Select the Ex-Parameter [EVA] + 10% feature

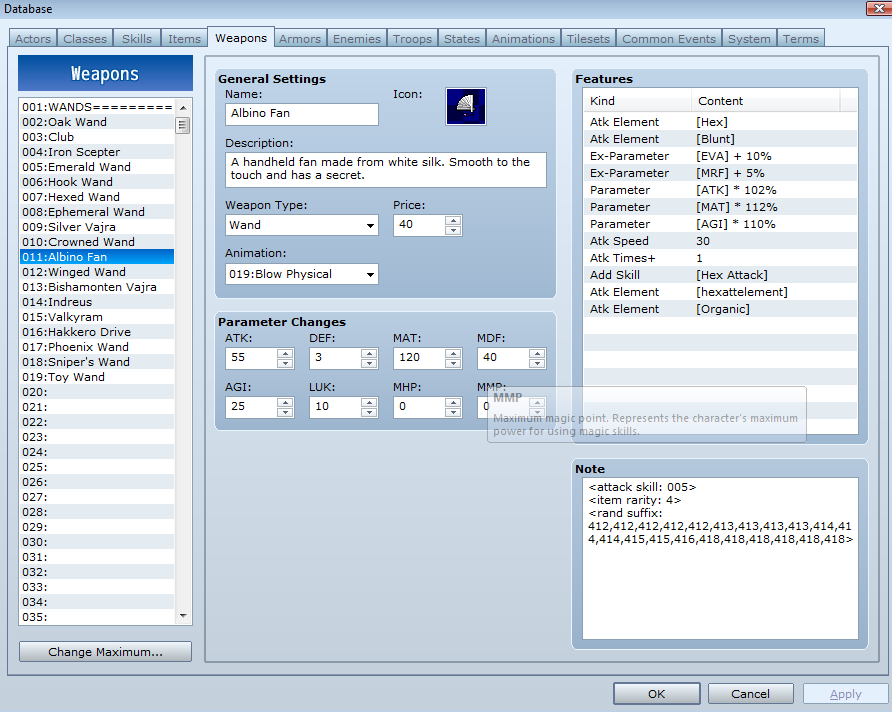point(720,156)
